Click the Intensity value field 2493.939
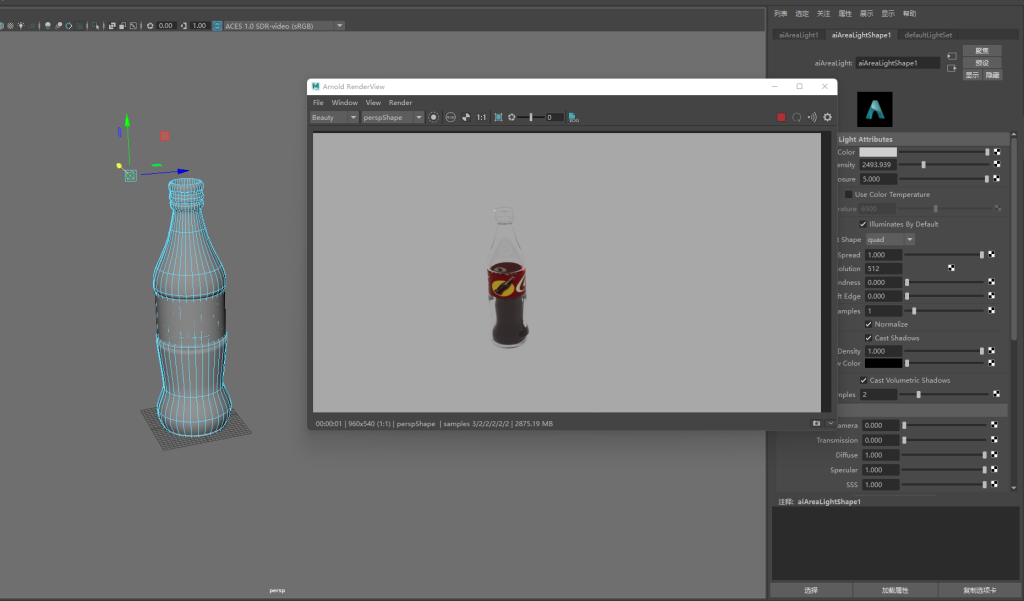Screen dimensions: 1024x601 pos(878,165)
